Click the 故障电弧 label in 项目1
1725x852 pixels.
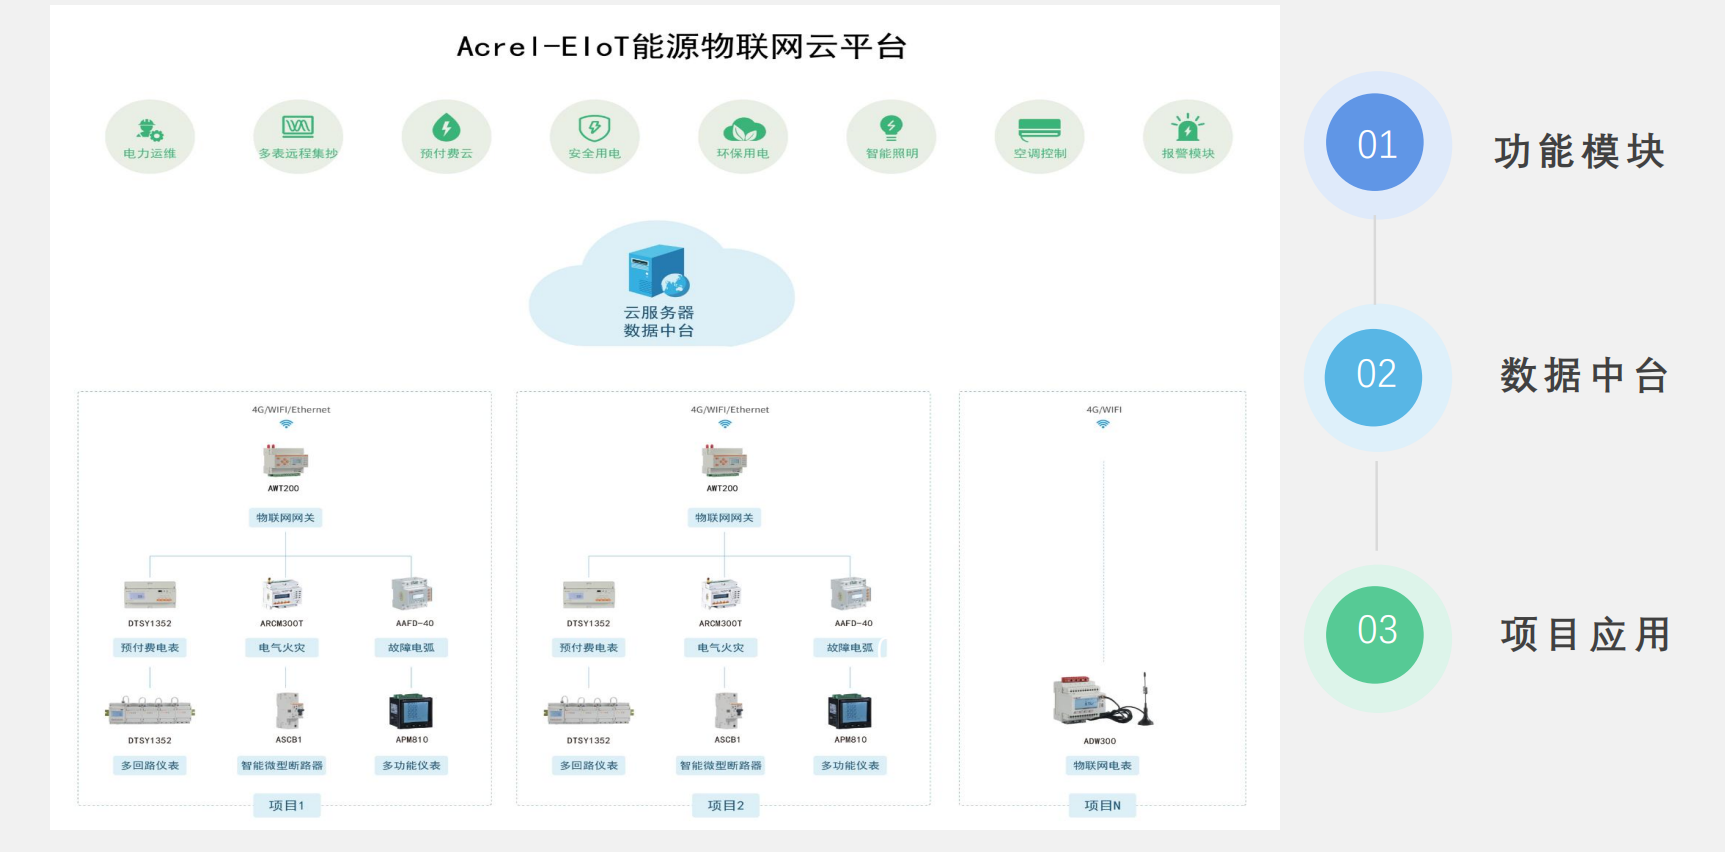pos(411,647)
